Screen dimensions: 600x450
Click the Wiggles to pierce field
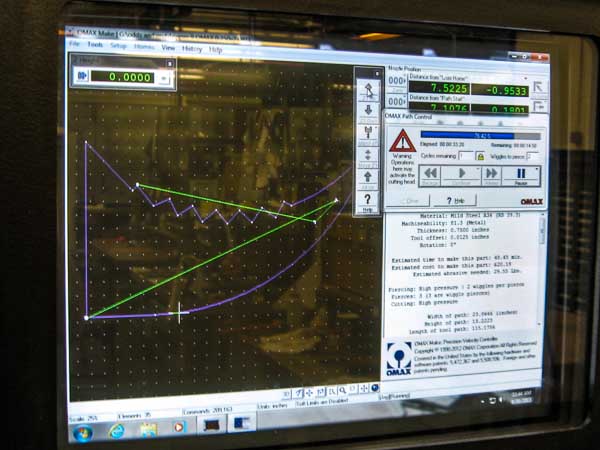(532, 156)
